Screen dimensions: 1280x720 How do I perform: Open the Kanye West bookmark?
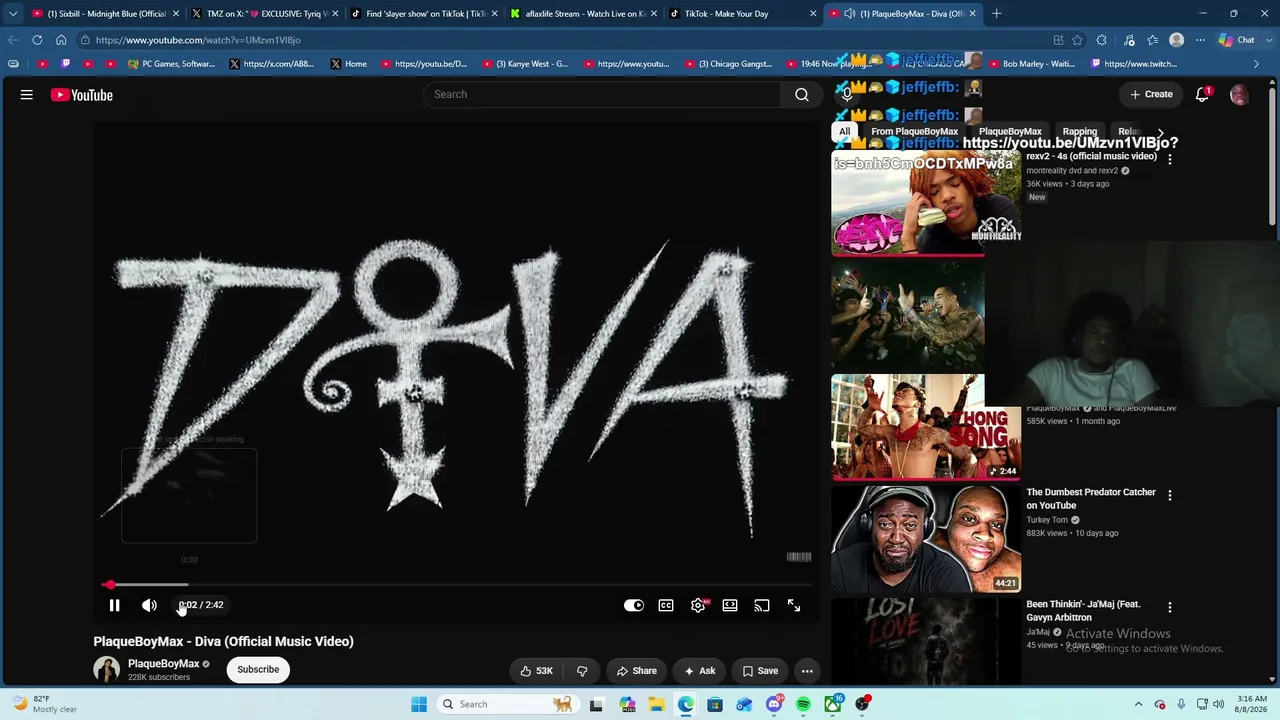(x=525, y=64)
